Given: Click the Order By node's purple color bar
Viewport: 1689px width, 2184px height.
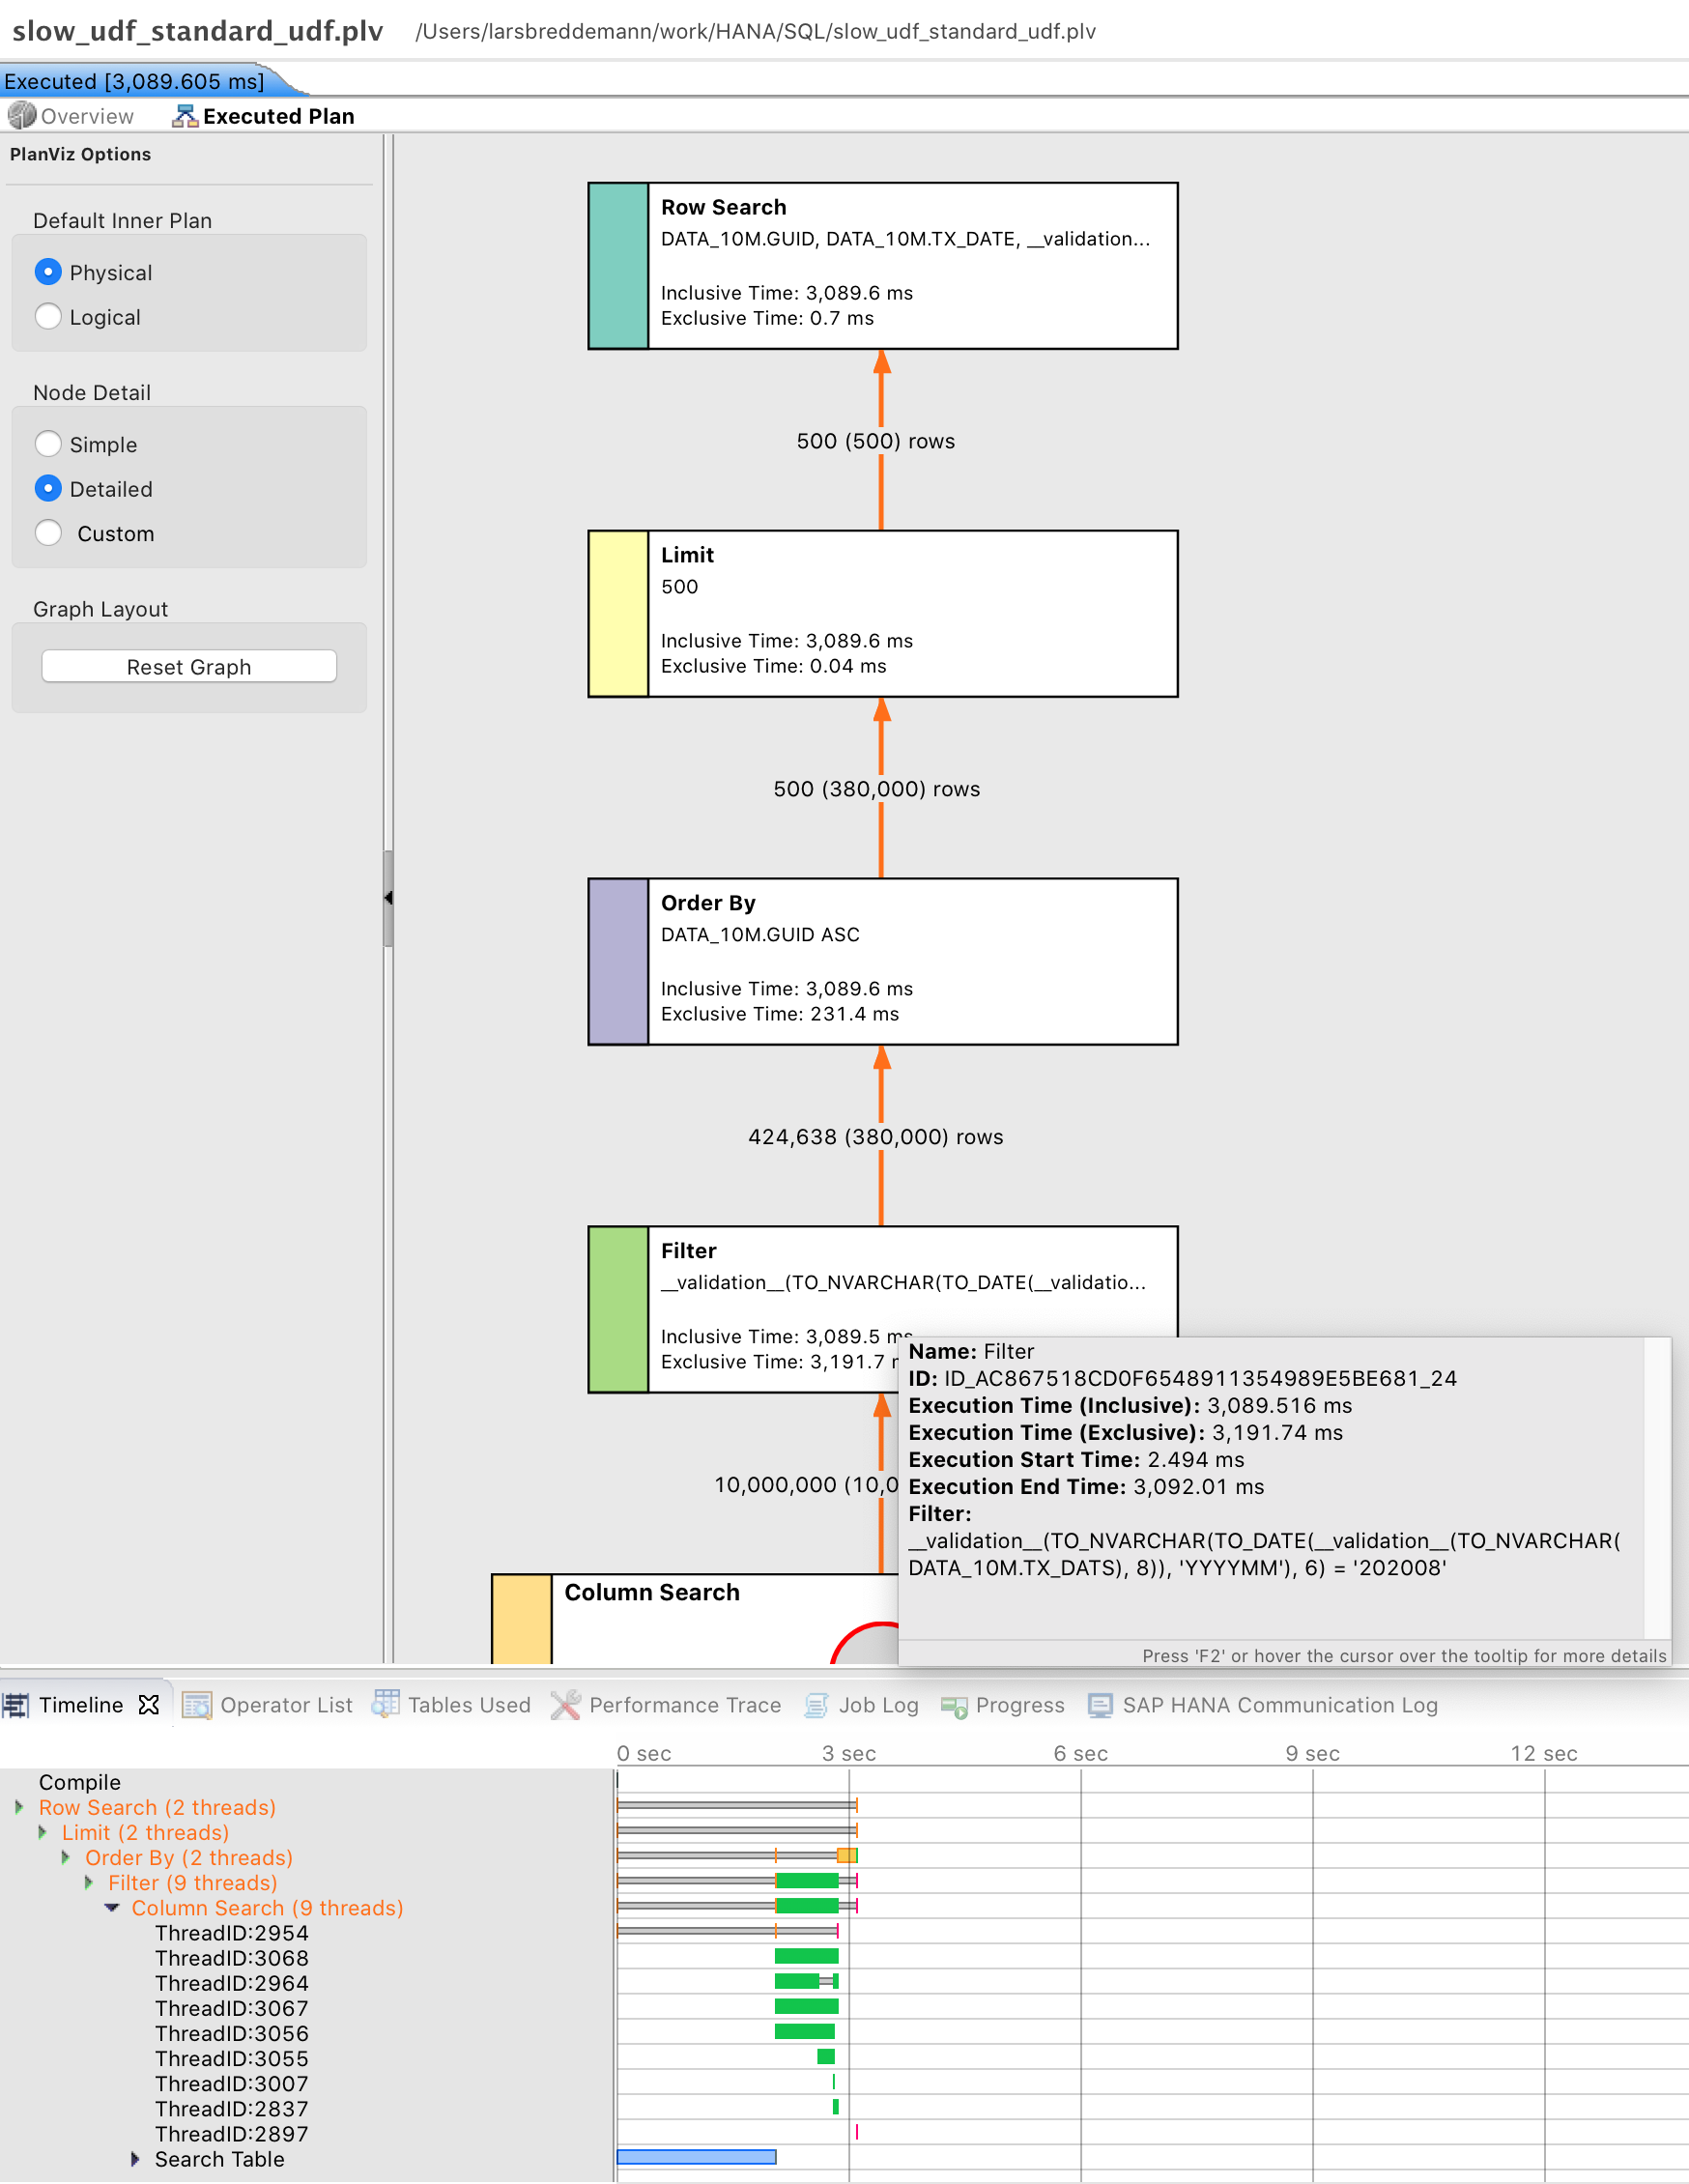Looking at the screenshot, I should coord(618,962).
